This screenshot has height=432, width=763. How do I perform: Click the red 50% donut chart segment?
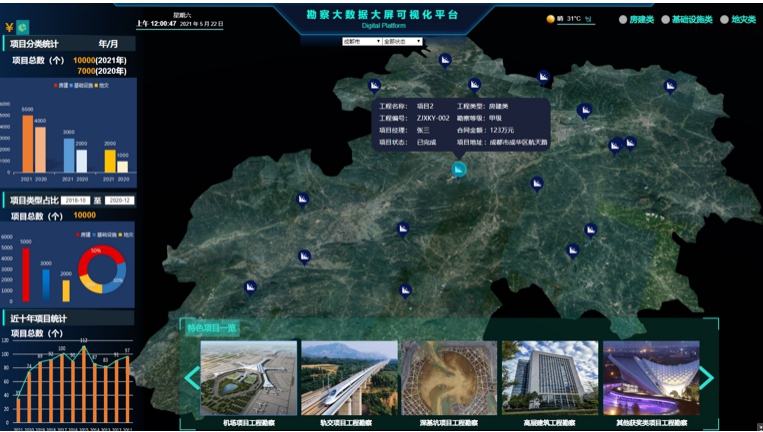pos(101,254)
